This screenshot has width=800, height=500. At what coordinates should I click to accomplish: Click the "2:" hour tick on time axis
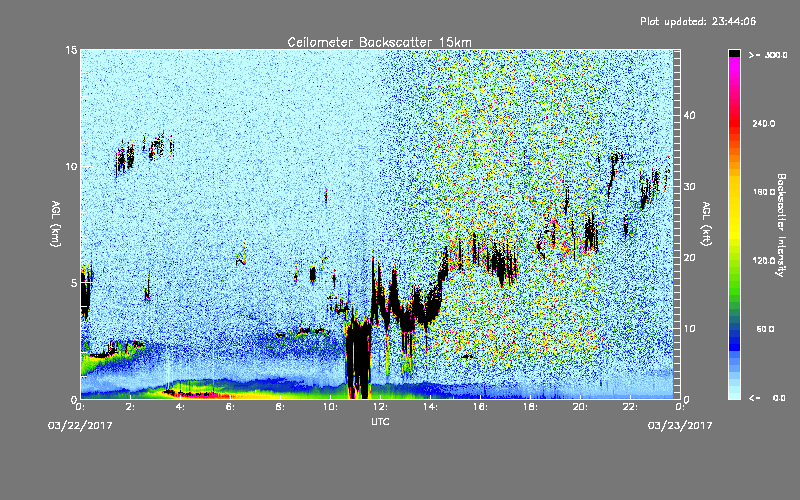[130, 407]
